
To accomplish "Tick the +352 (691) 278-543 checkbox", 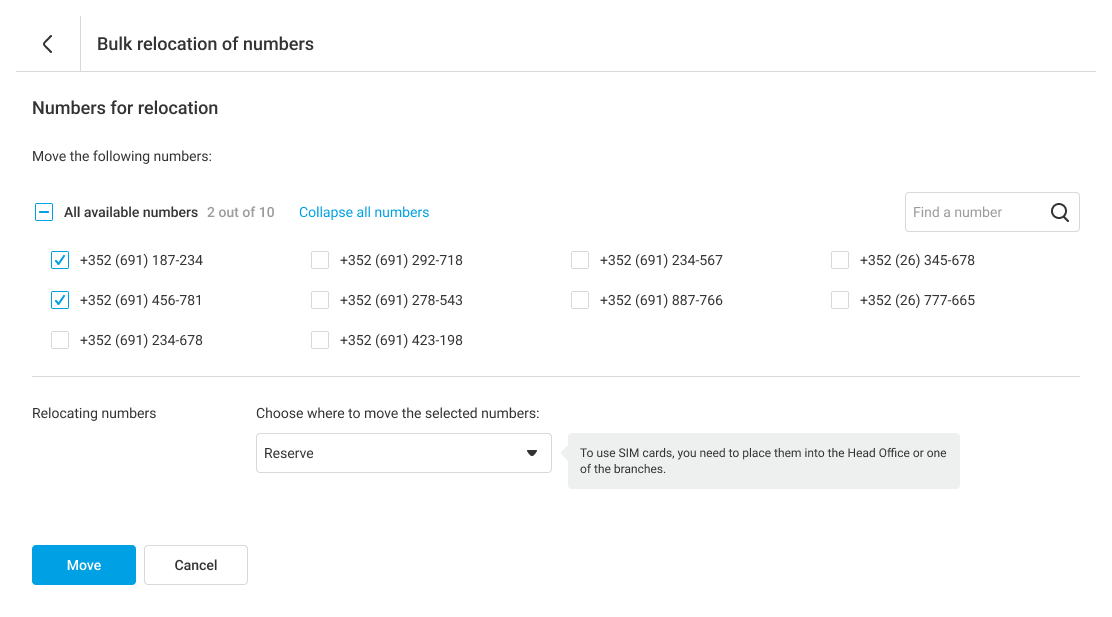I will pos(320,300).
